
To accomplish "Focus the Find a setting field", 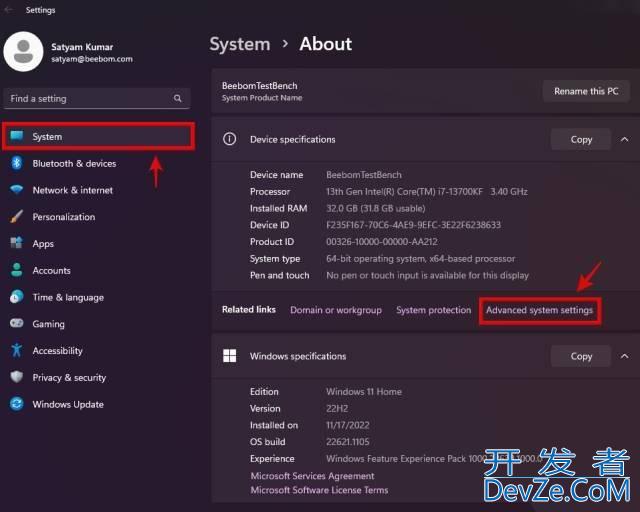I will (97, 98).
